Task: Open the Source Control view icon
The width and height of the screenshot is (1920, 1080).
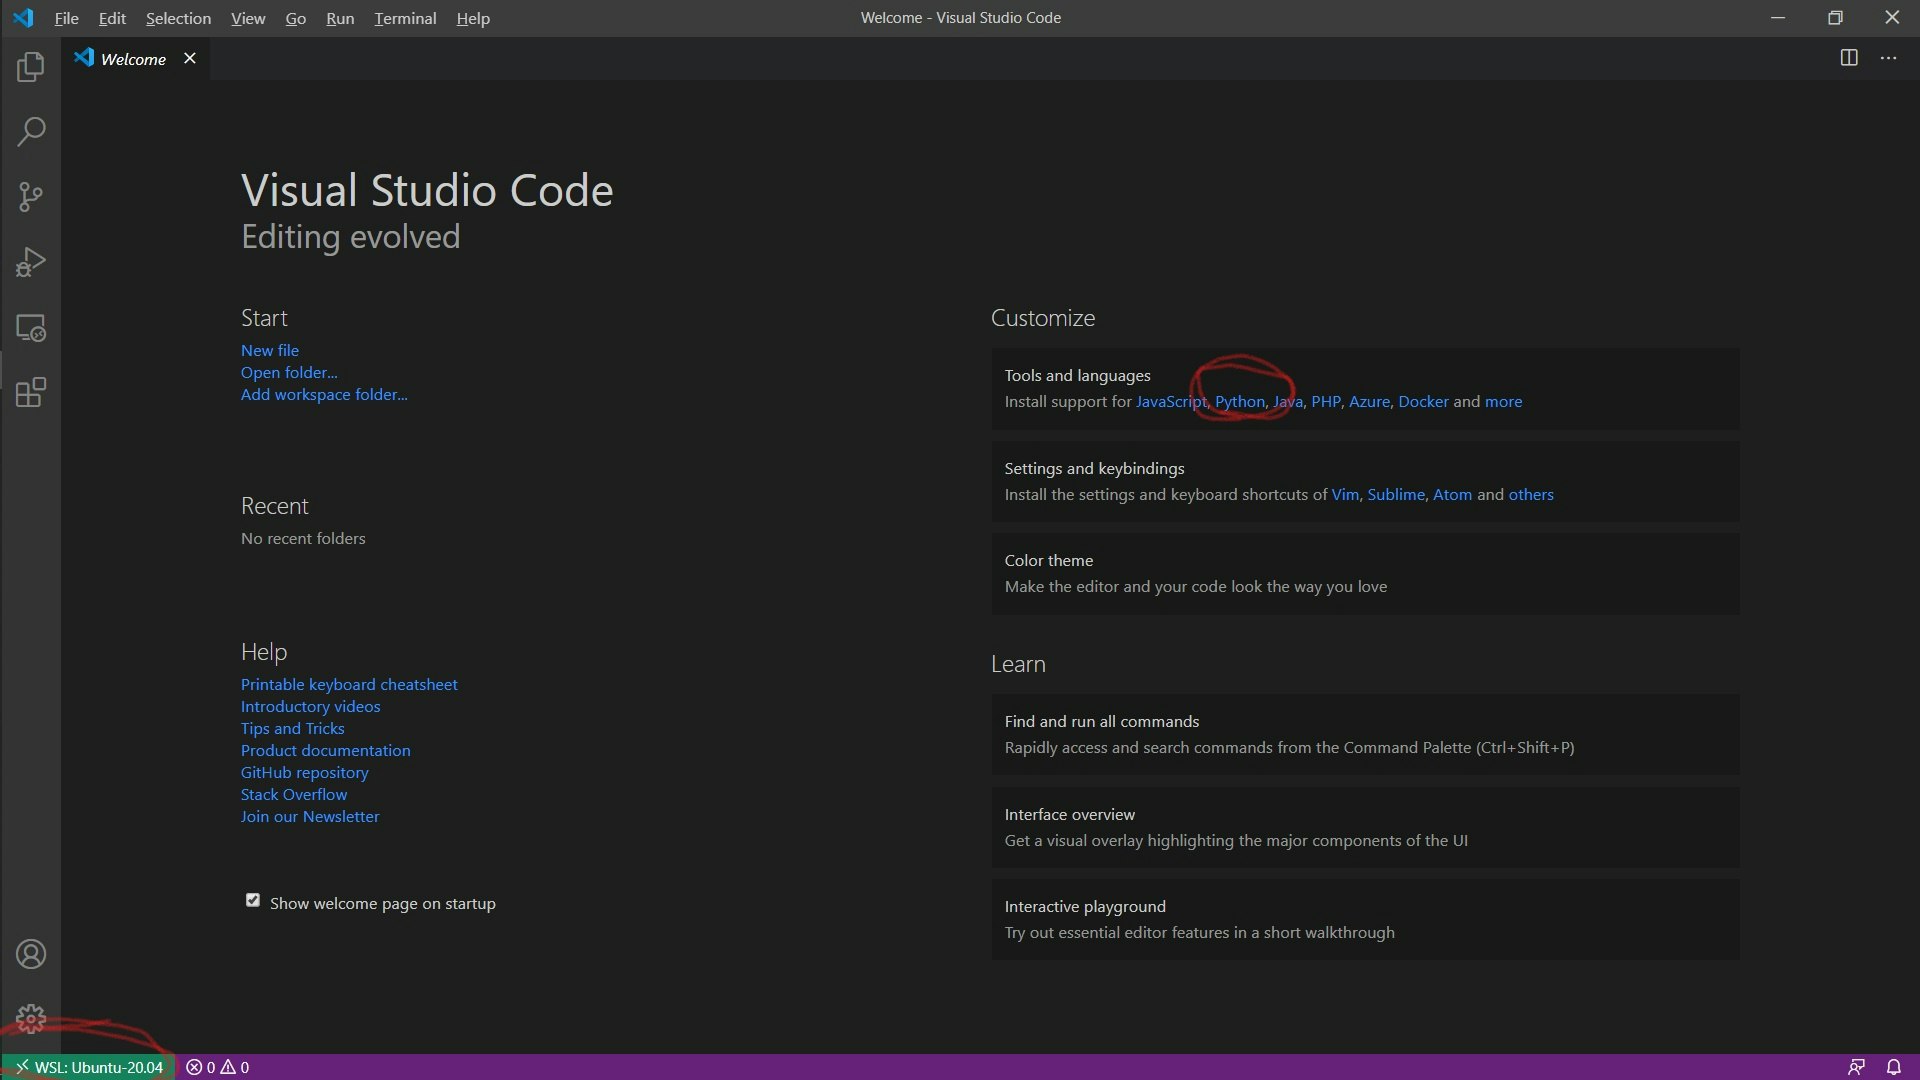Action: tap(31, 197)
